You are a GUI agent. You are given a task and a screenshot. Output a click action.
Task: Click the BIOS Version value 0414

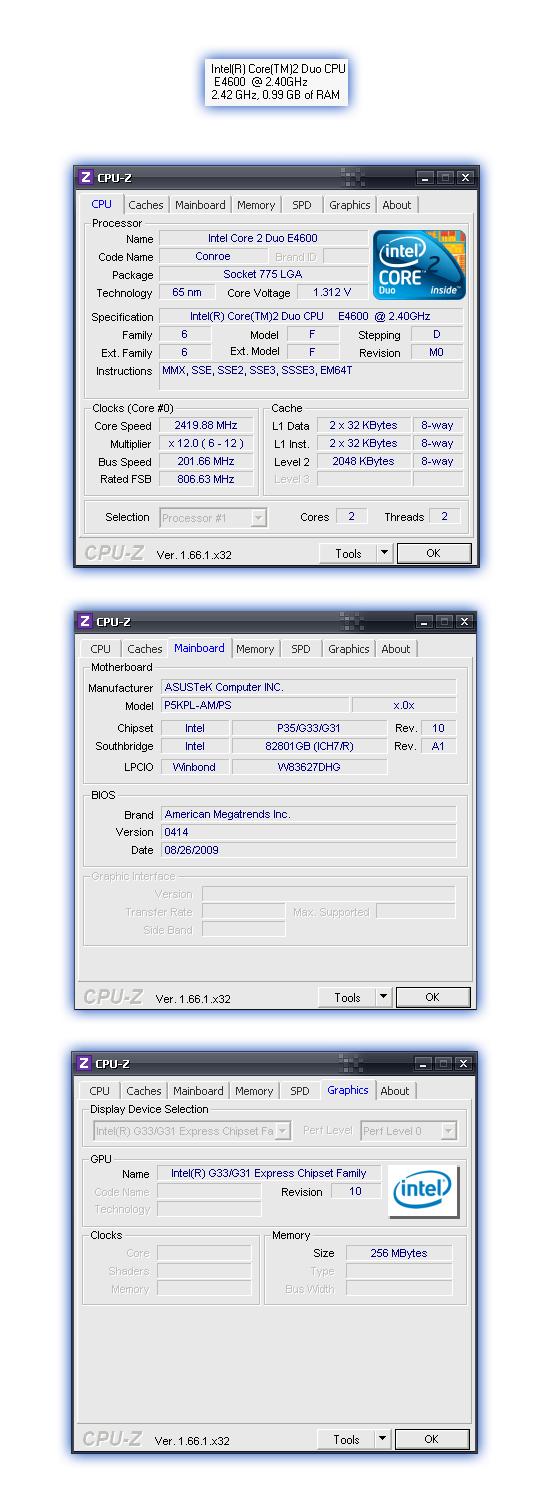pyautogui.click(x=309, y=832)
